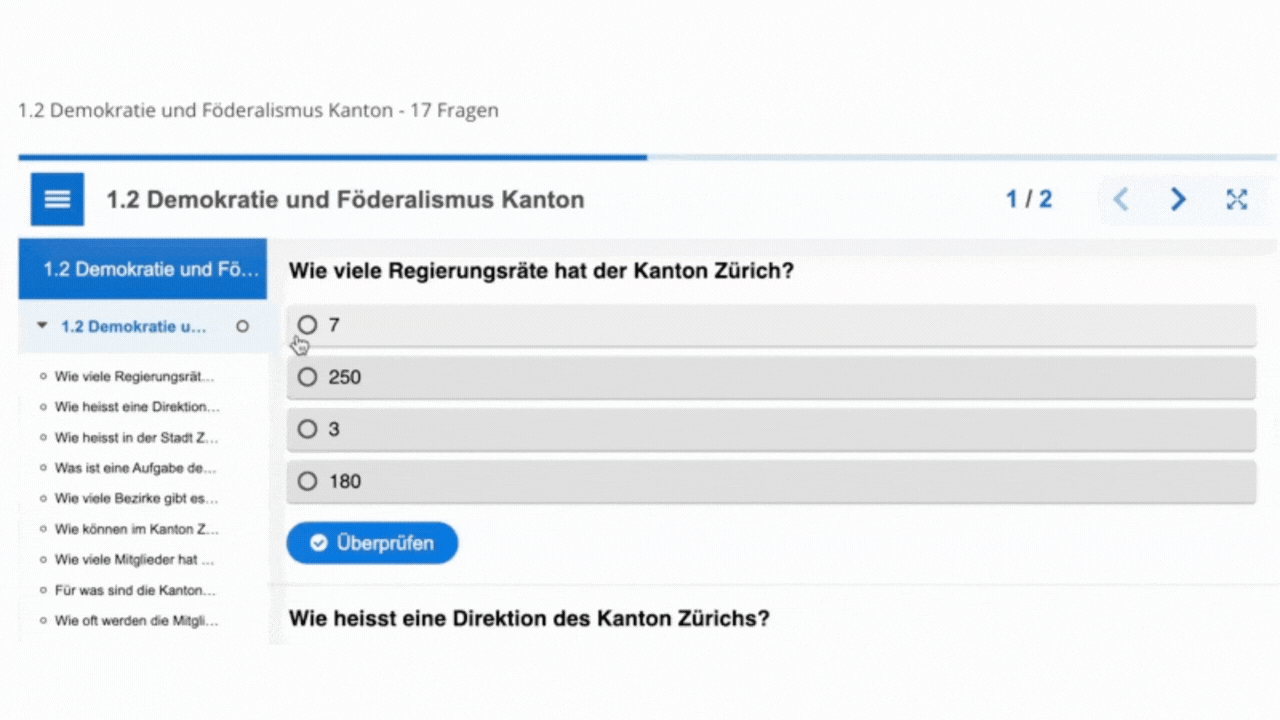This screenshot has height=720, width=1280.
Task: Click the 1 / 2 page indicator
Action: (1028, 200)
